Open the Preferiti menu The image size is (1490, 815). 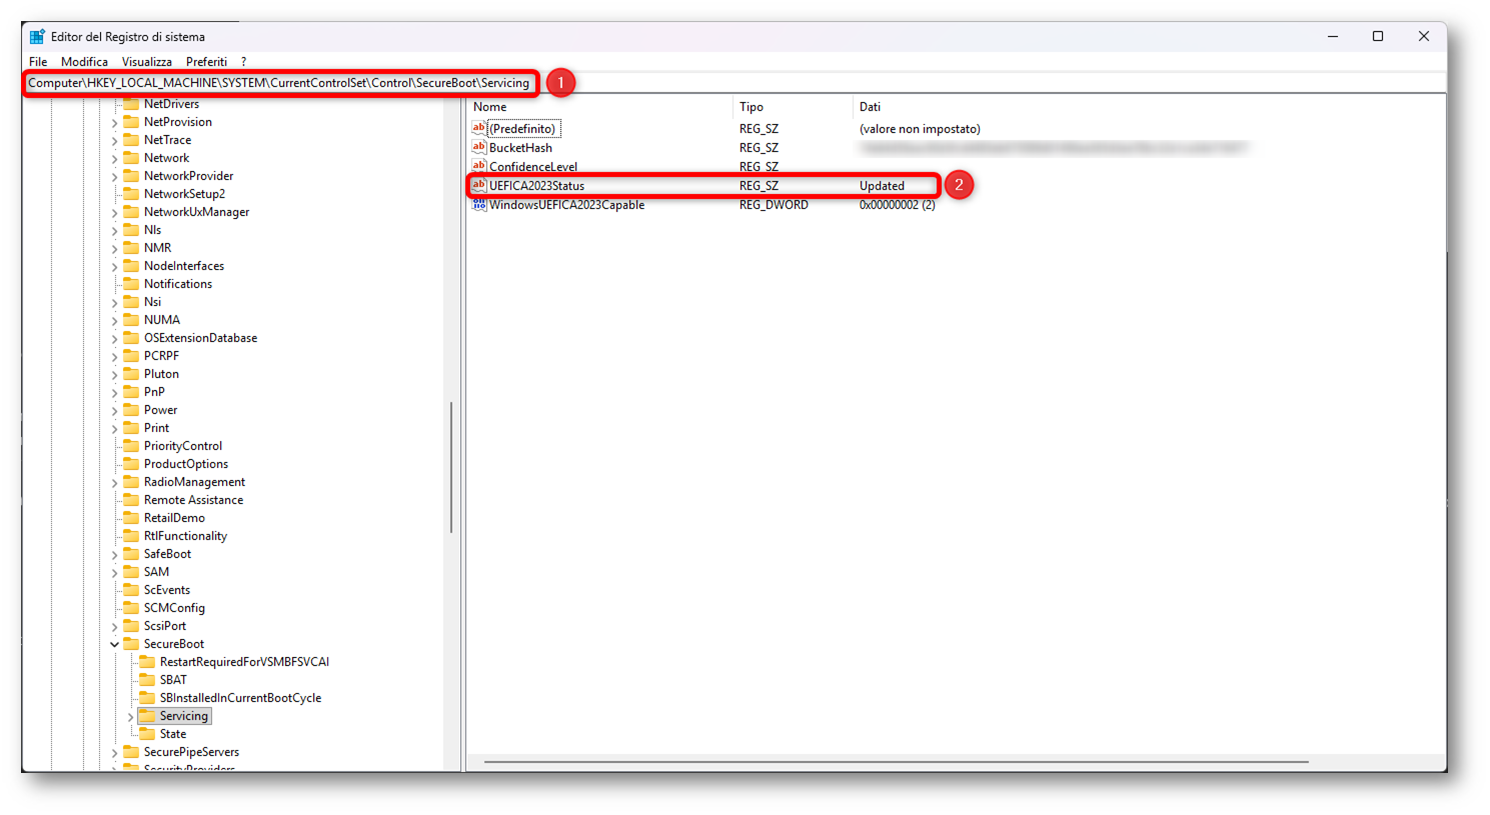click(x=206, y=62)
